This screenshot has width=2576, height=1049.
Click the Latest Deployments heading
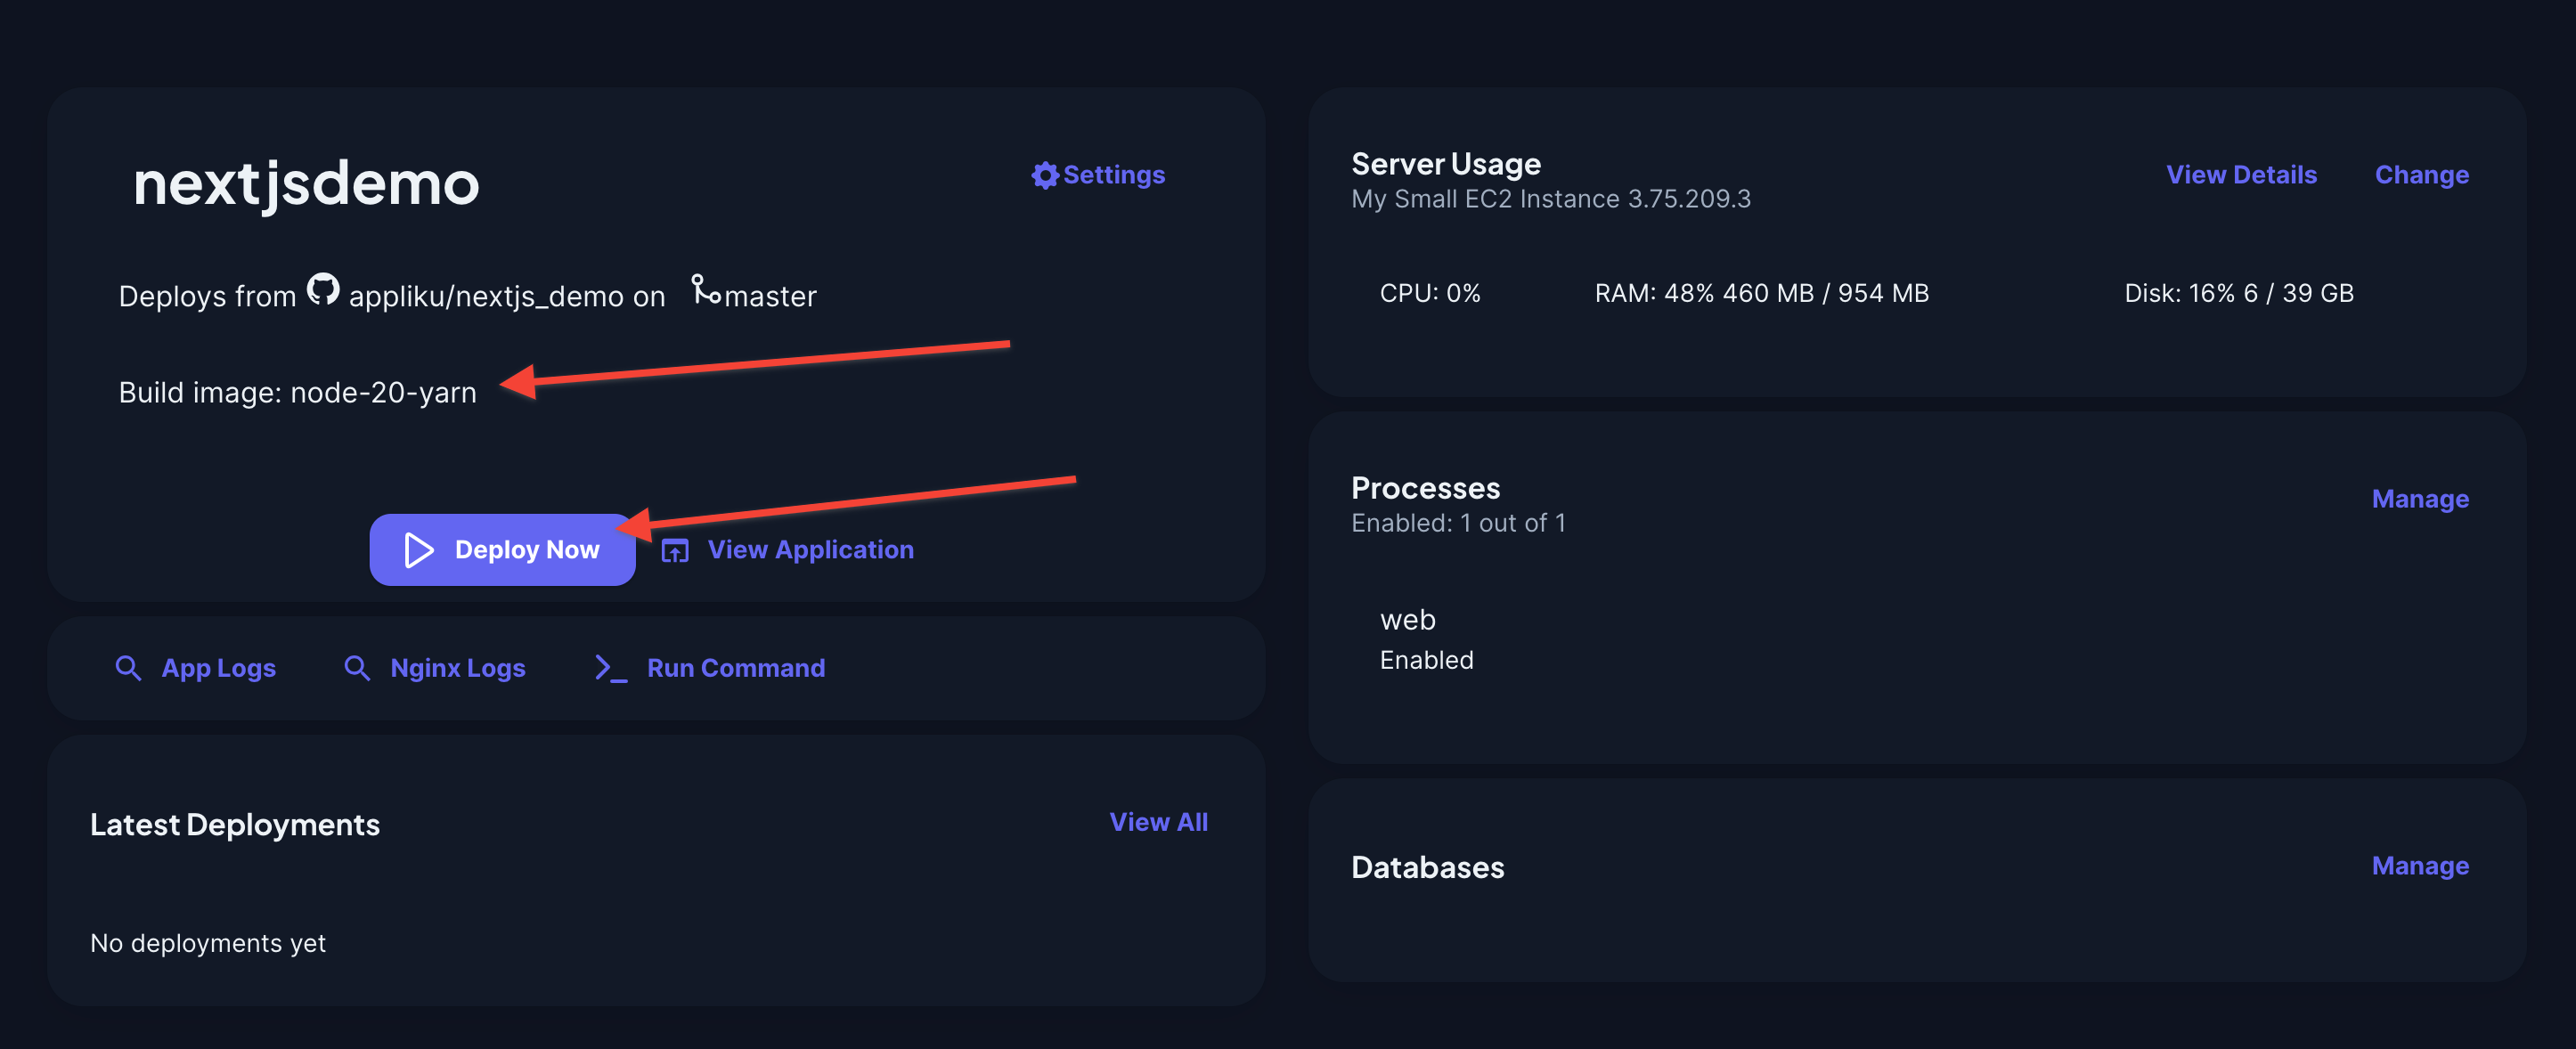pos(235,825)
